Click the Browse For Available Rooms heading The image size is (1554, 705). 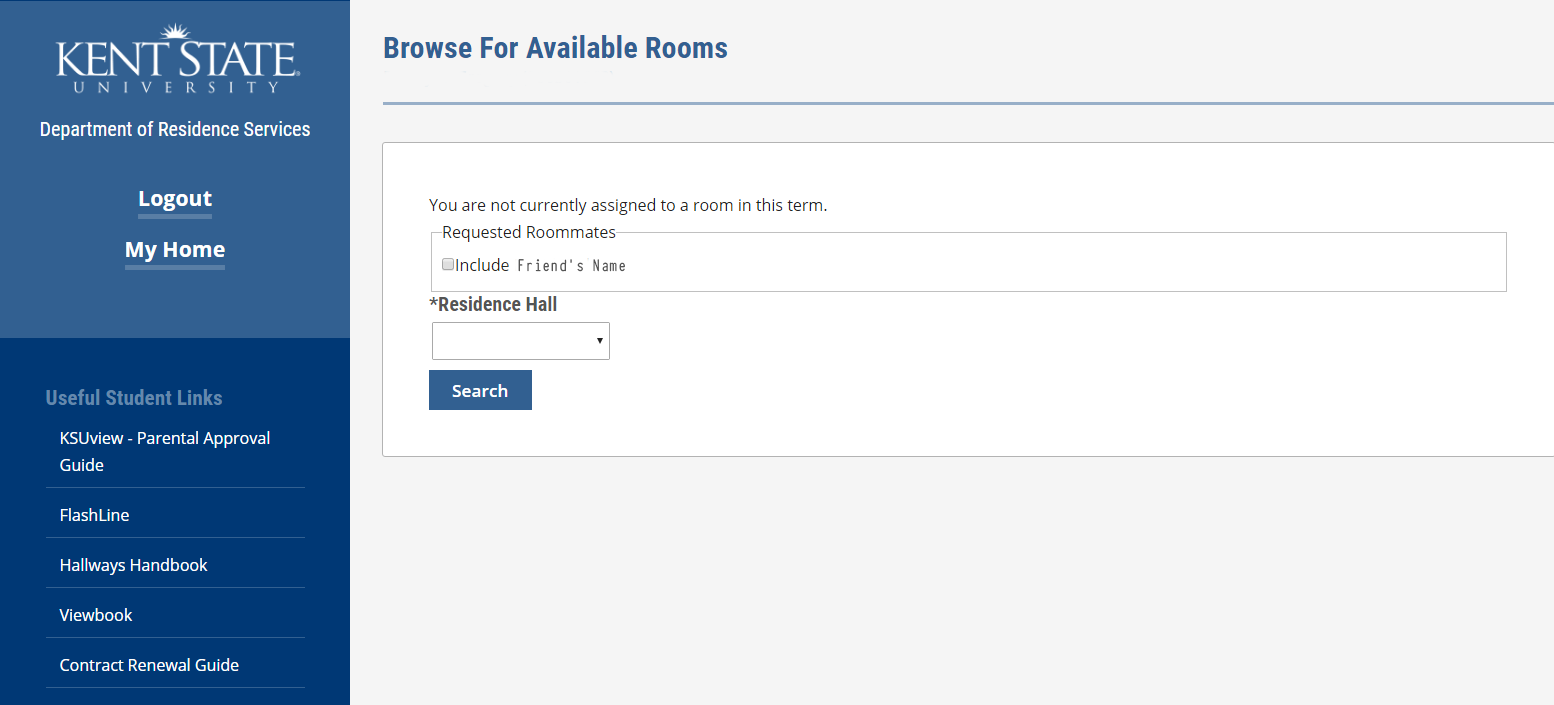point(555,48)
